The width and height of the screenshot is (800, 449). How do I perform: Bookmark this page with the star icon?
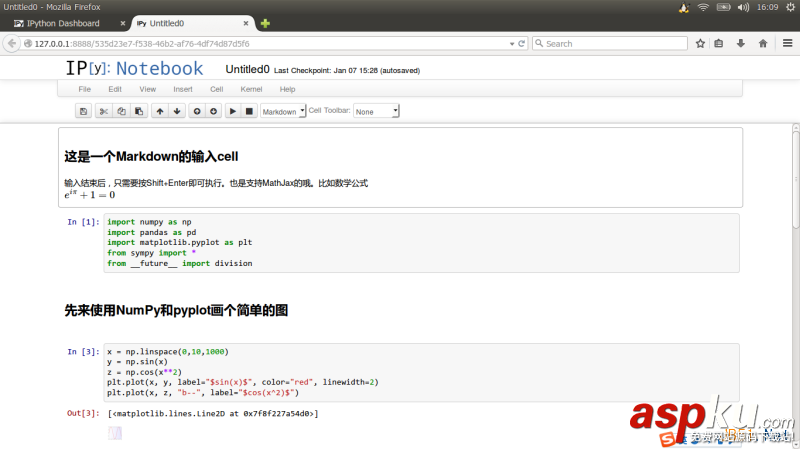click(x=700, y=43)
